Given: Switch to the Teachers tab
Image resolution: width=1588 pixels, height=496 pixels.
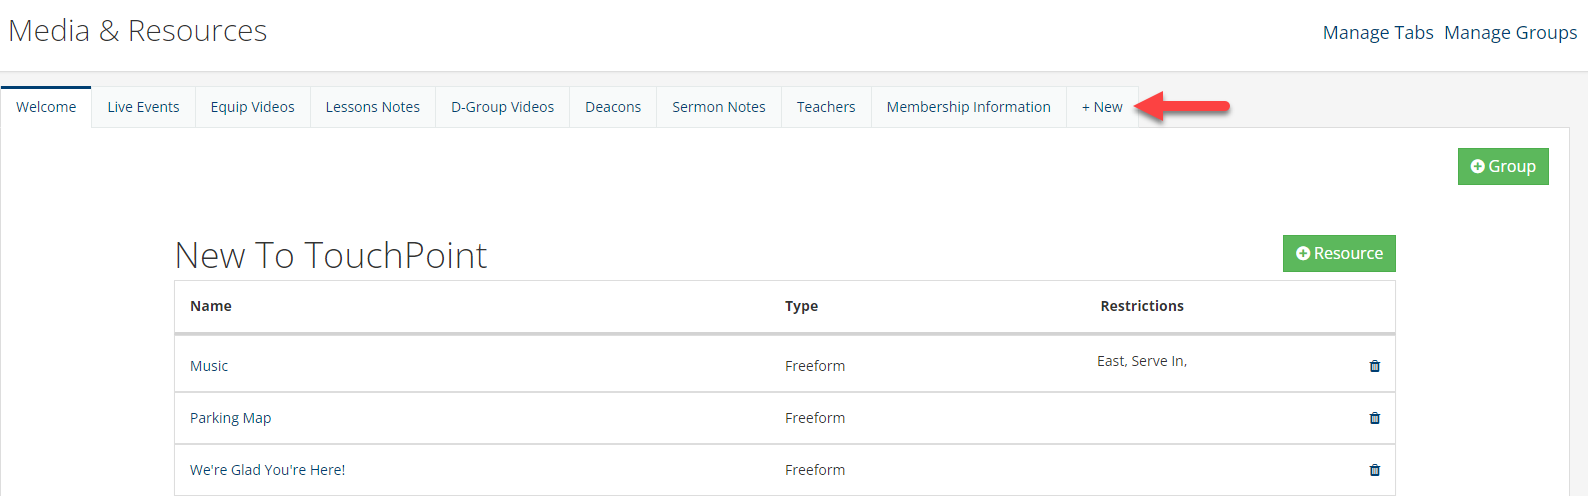Looking at the screenshot, I should pyautogui.click(x=826, y=107).
